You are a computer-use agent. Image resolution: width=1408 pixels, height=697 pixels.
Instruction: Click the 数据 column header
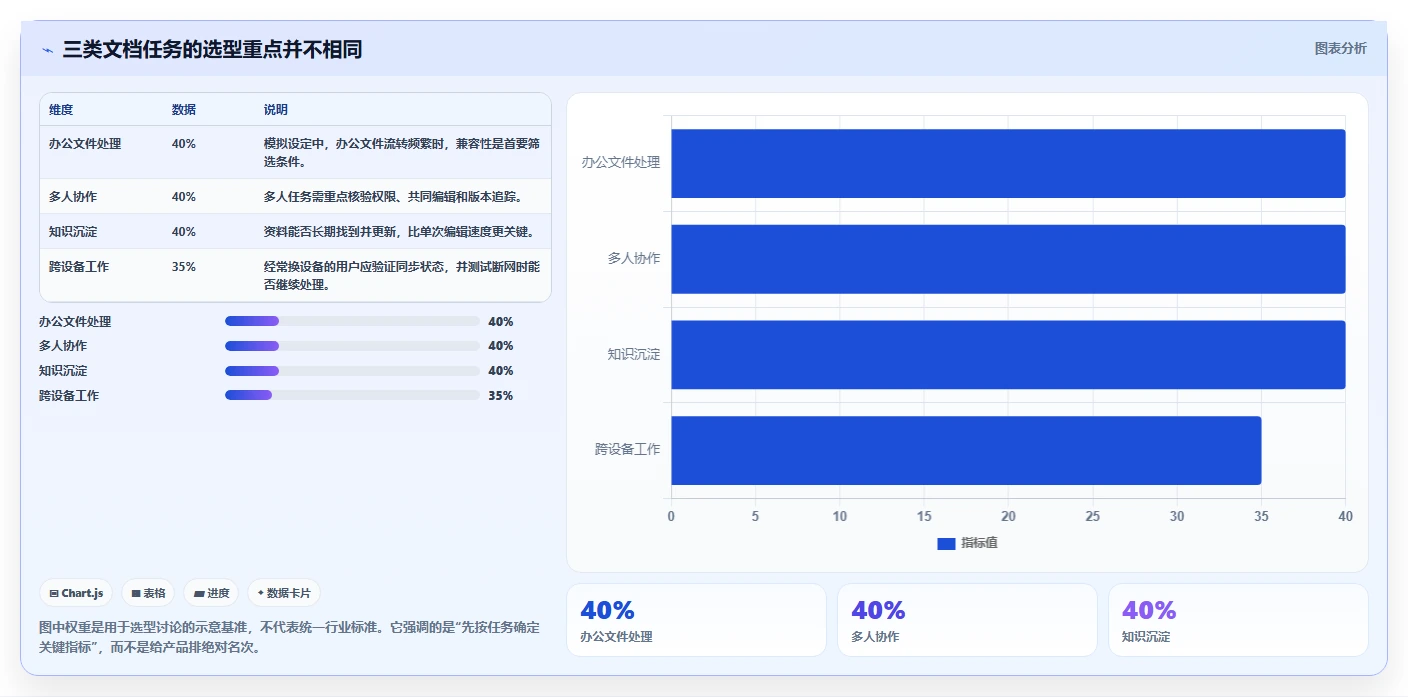[184, 110]
